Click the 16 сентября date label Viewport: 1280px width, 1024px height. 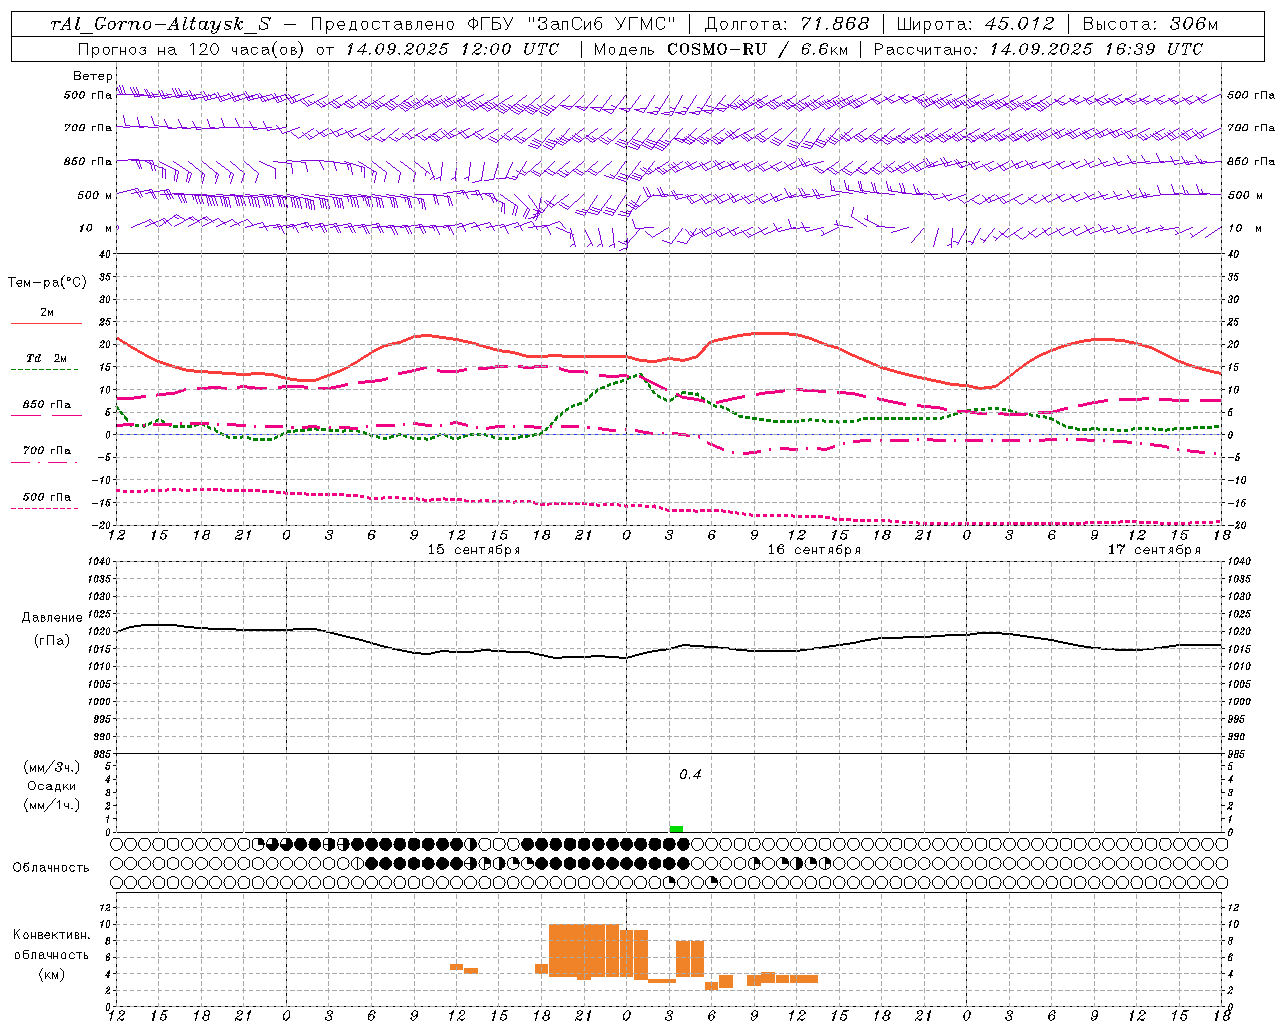click(814, 550)
